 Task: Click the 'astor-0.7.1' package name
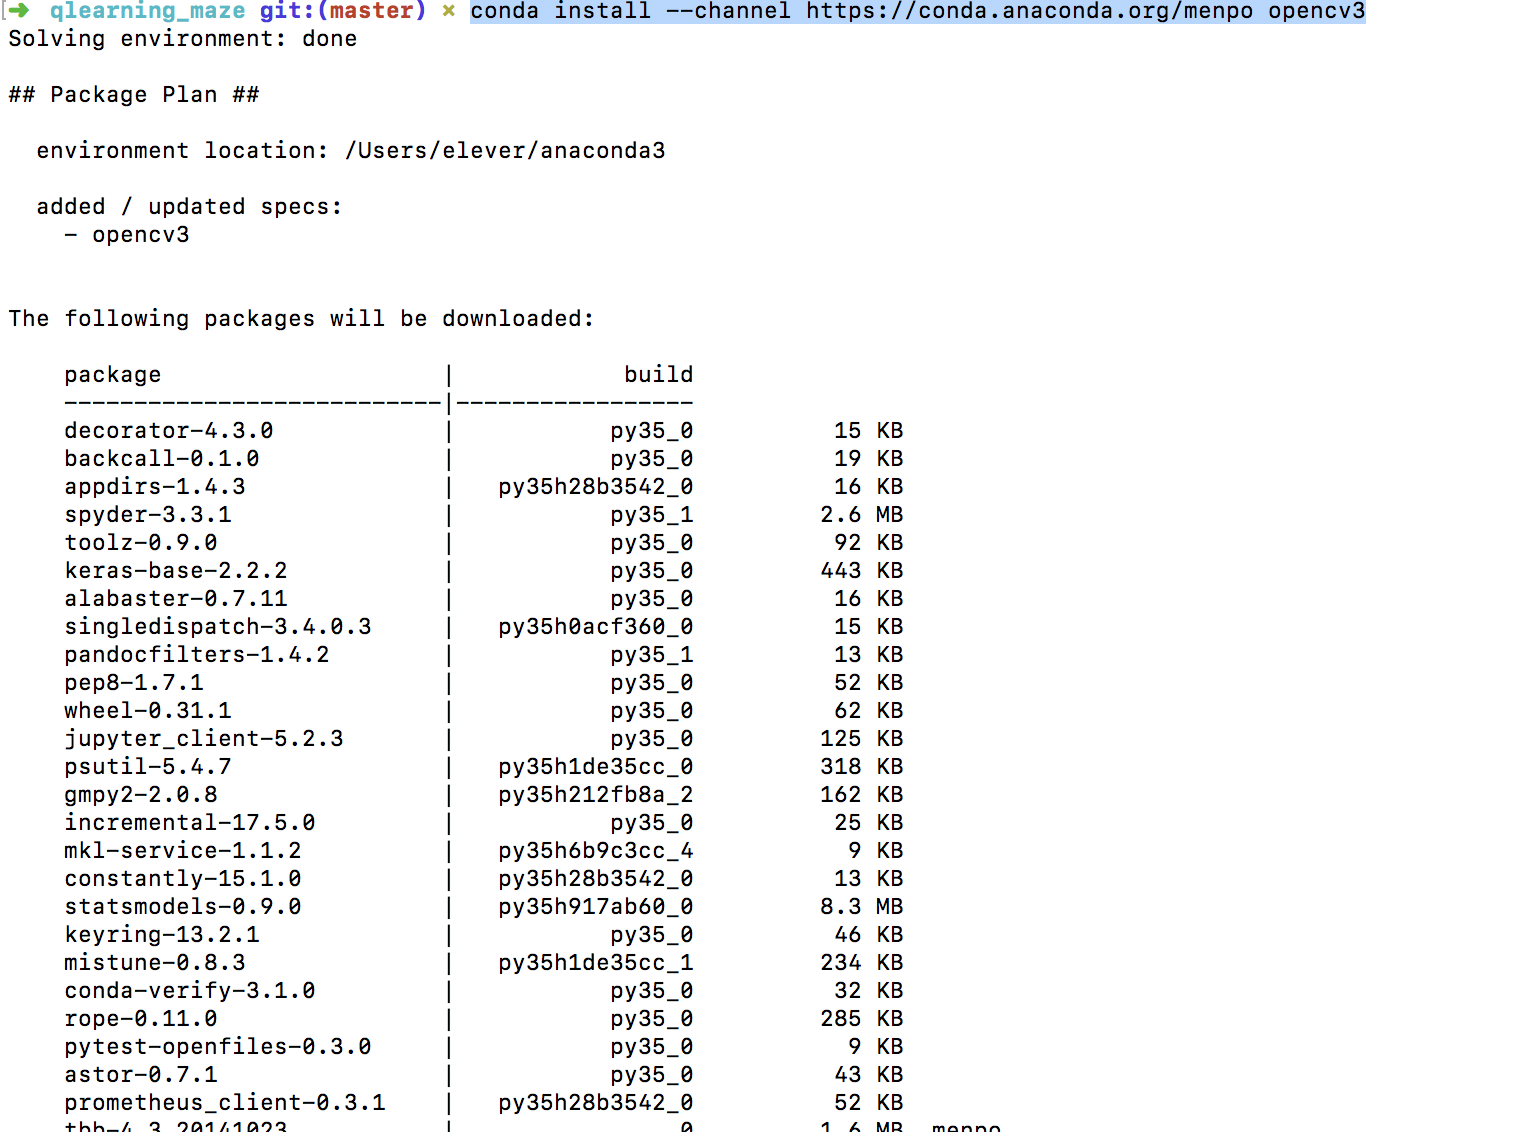(141, 1075)
